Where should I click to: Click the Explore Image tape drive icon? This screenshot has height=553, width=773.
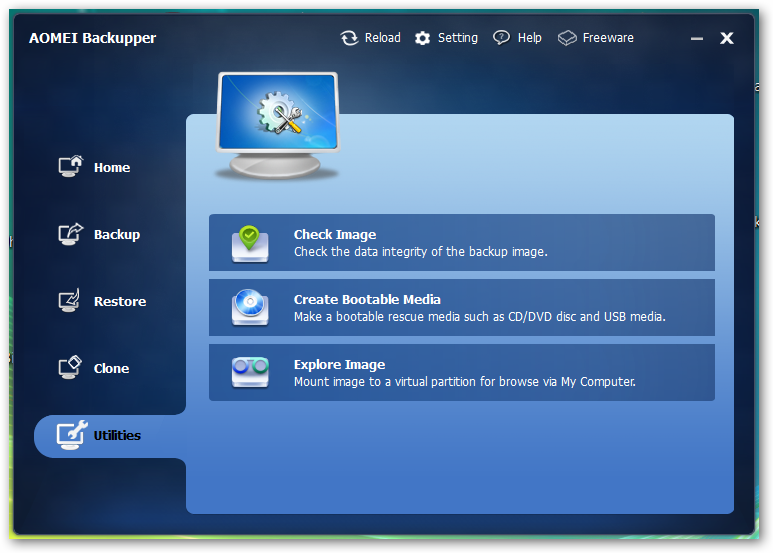point(250,372)
